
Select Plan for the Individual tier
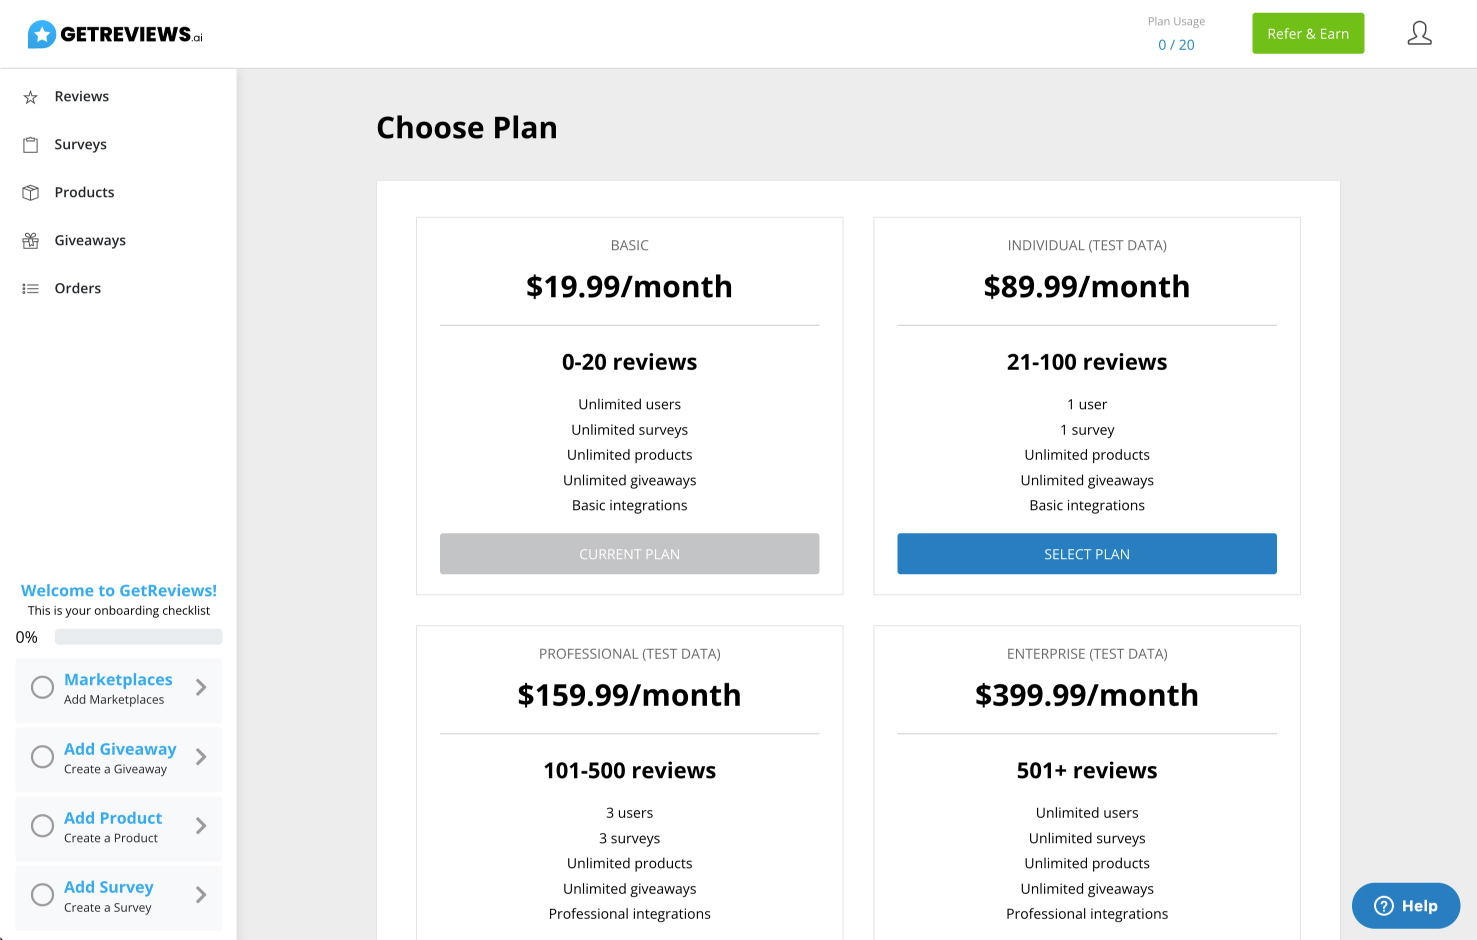click(x=1087, y=553)
